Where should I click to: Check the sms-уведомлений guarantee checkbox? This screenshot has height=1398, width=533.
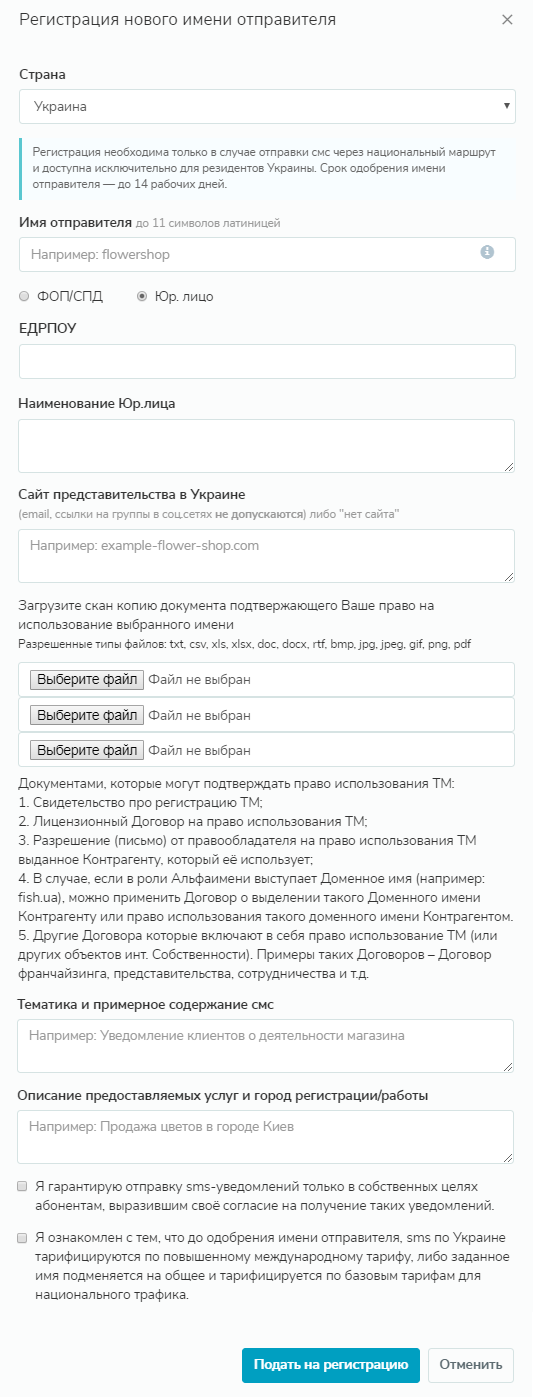(x=22, y=1186)
